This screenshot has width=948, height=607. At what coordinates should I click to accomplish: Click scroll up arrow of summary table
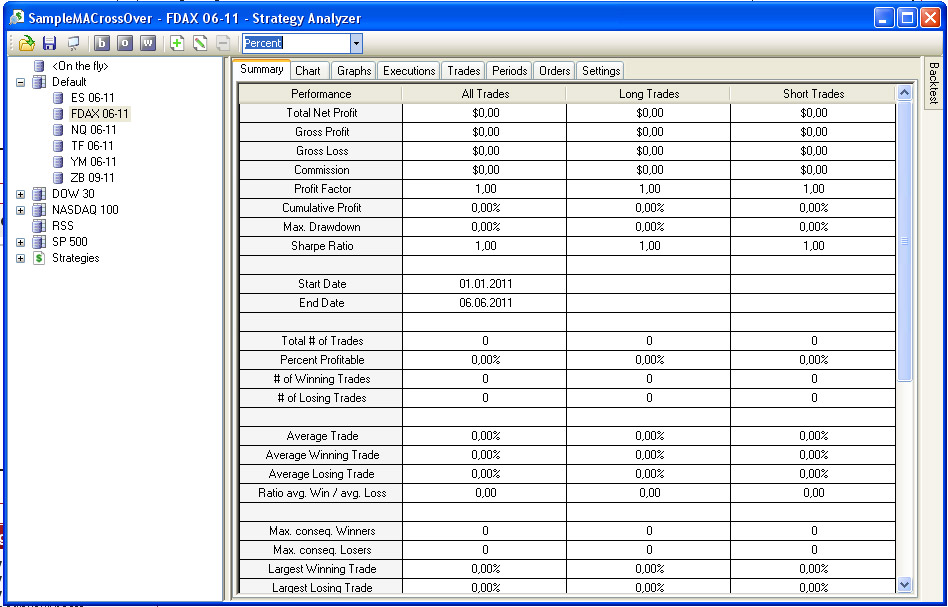coord(904,93)
